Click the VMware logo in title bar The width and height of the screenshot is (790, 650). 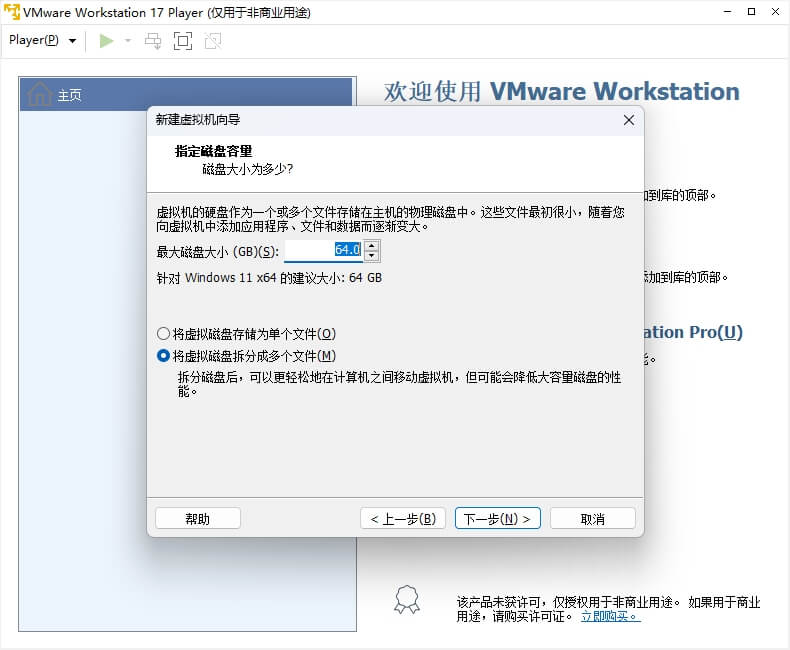tap(12, 12)
